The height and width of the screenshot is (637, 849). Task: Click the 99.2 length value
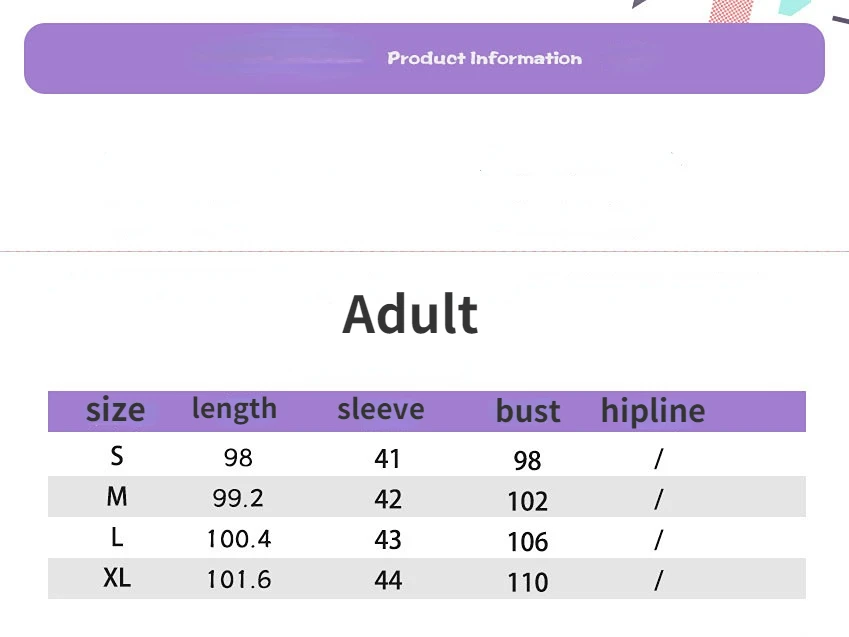tap(238, 498)
